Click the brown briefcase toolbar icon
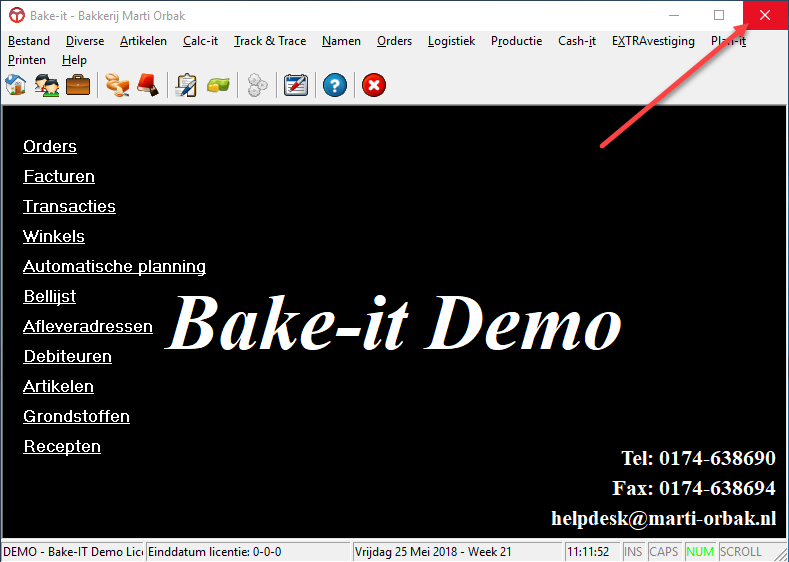The image size is (789, 562). [x=78, y=85]
